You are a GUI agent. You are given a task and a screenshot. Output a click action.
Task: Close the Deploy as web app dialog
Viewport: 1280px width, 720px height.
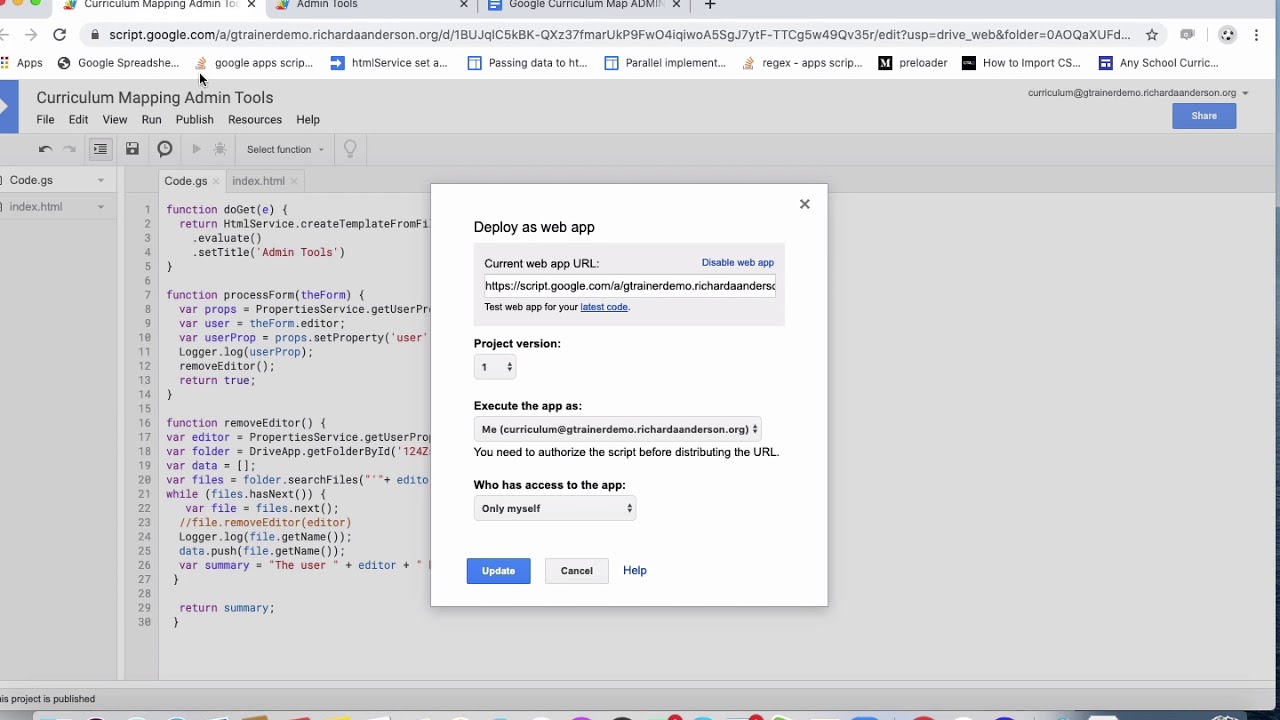tap(804, 204)
